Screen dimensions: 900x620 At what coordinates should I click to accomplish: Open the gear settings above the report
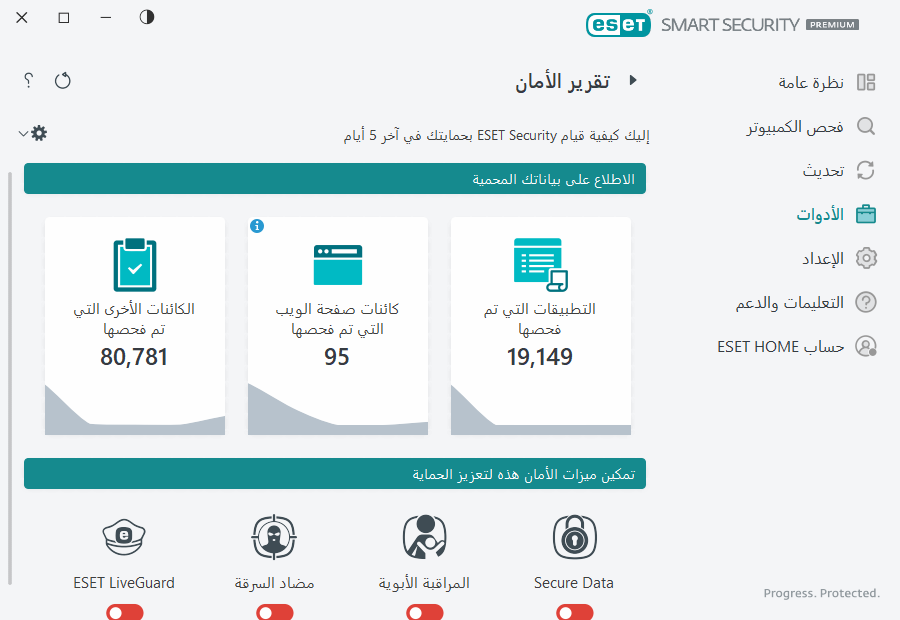click(39, 132)
